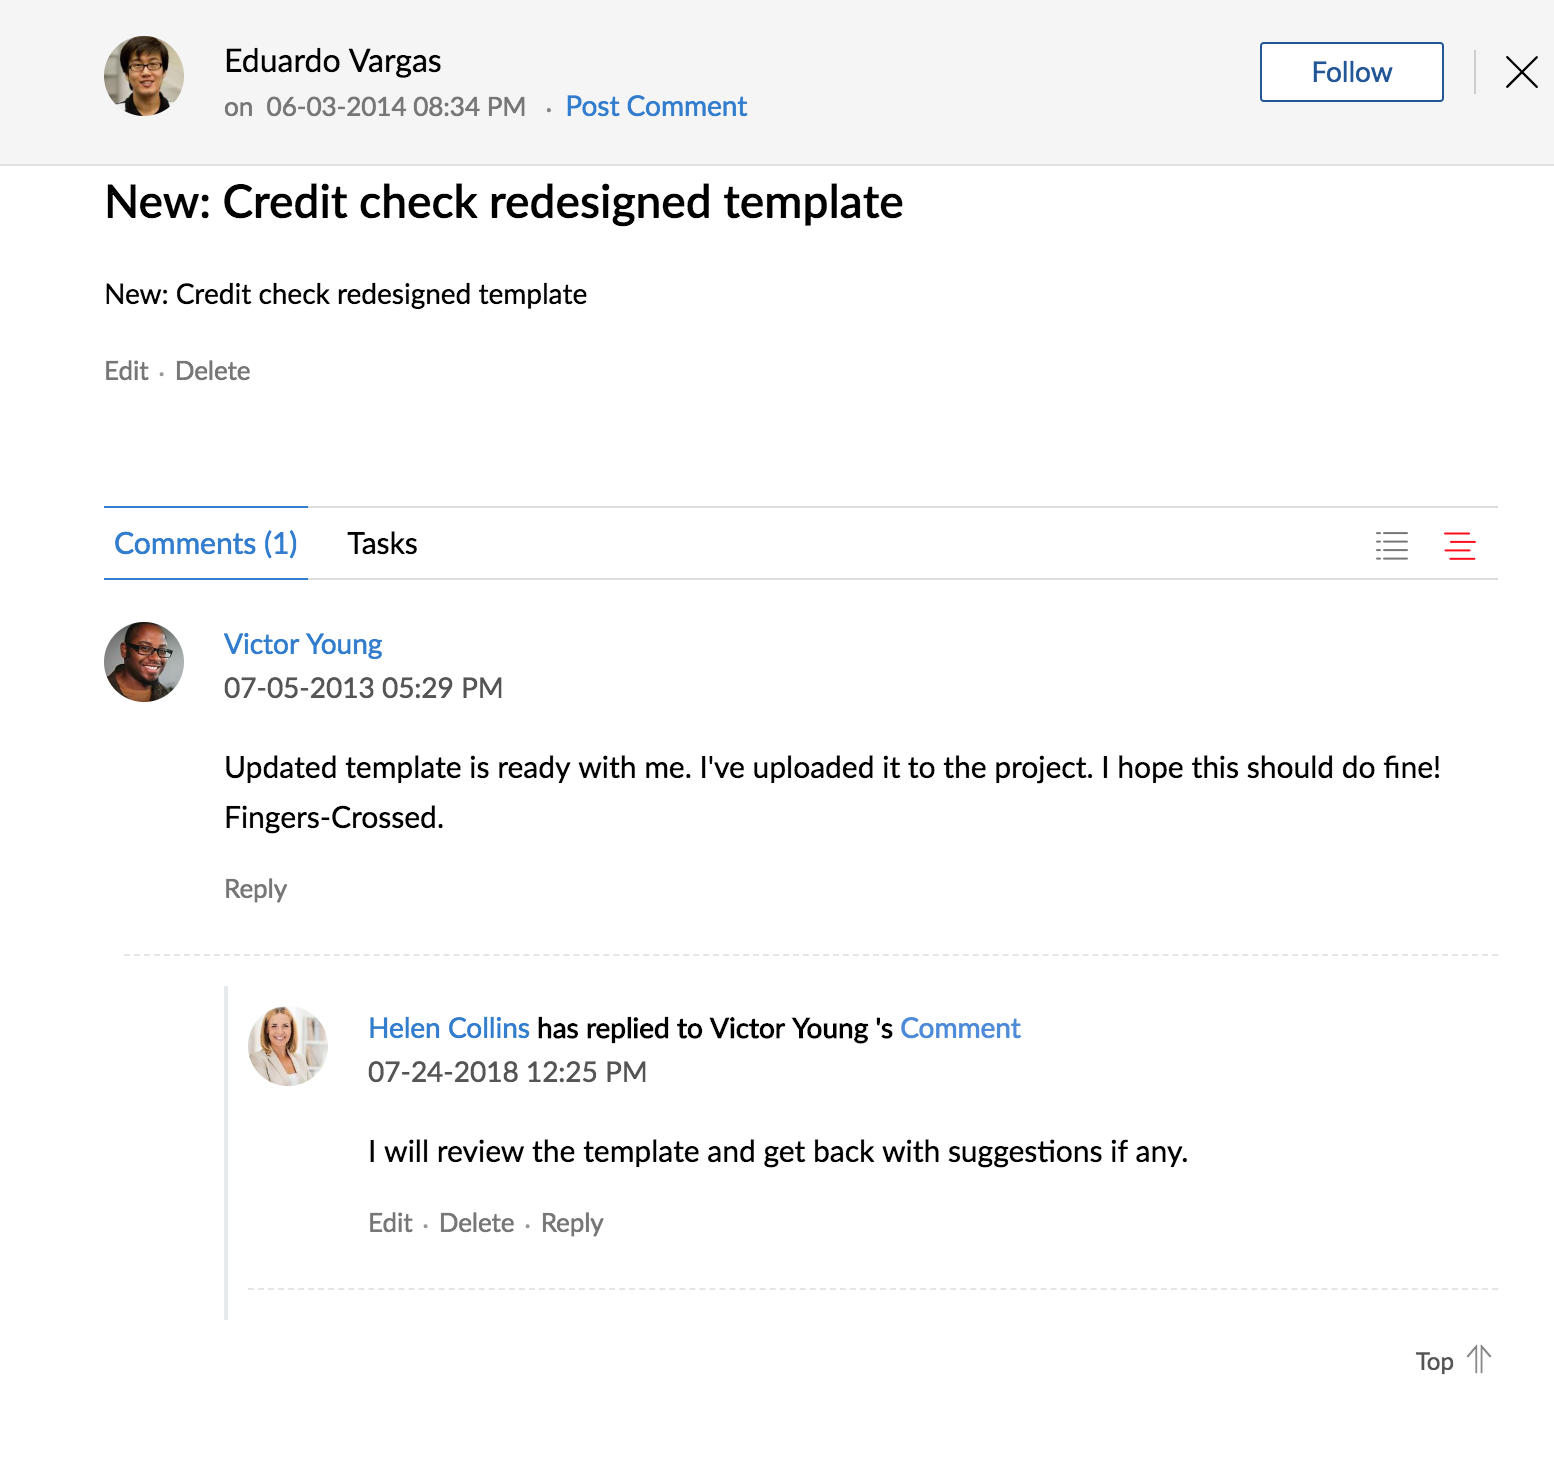Edit the main post
Viewport: 1554px width, 1482px height.
126,371
